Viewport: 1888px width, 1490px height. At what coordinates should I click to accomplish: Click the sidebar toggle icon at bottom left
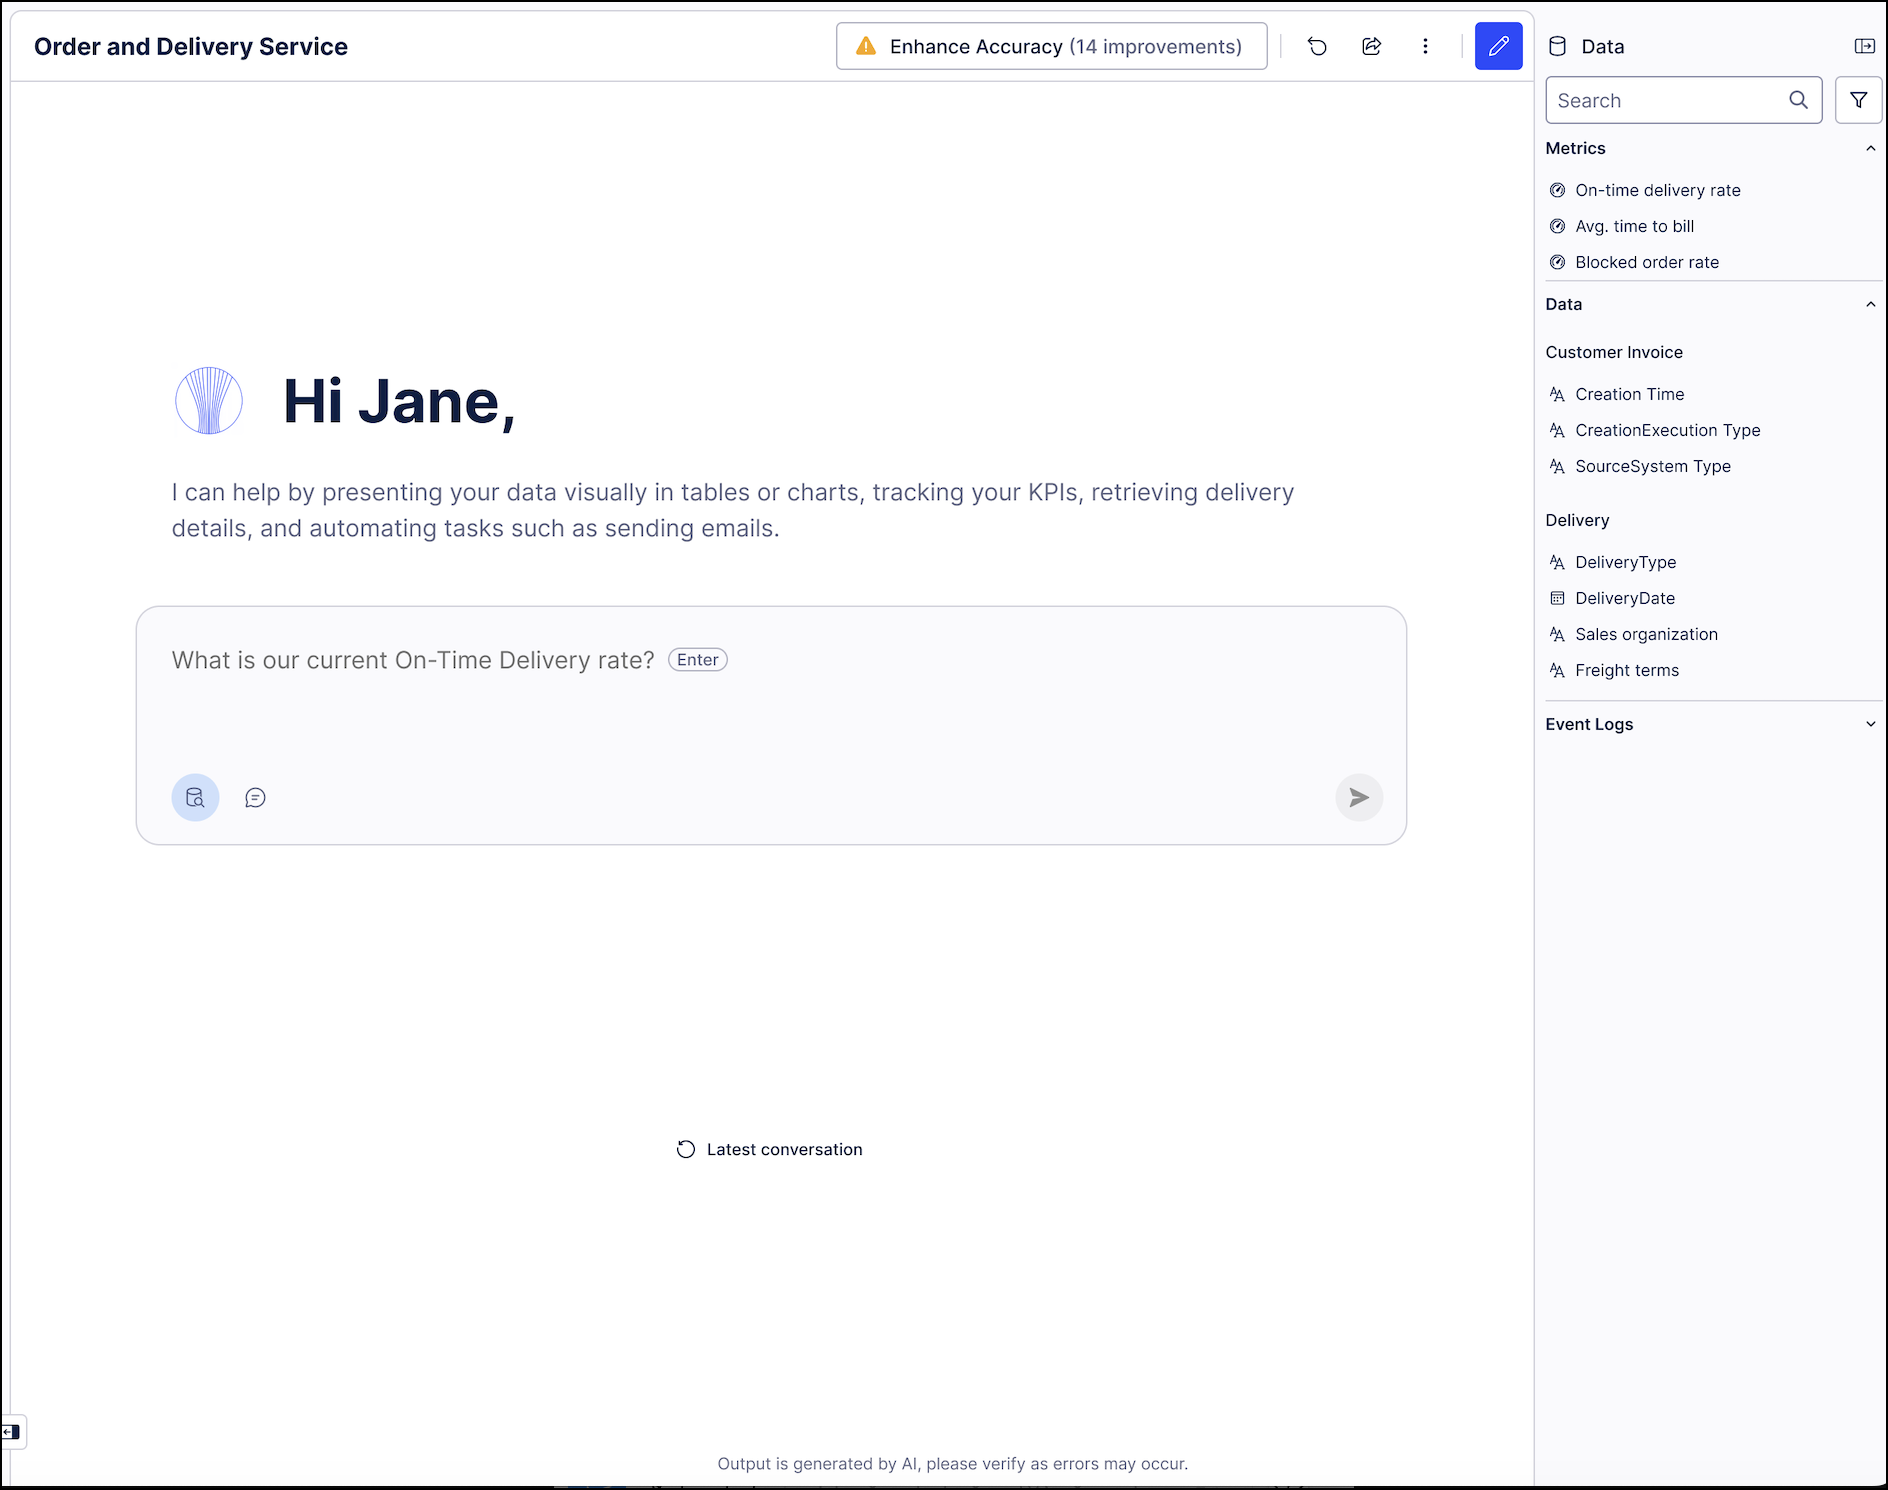(11, 1432)
